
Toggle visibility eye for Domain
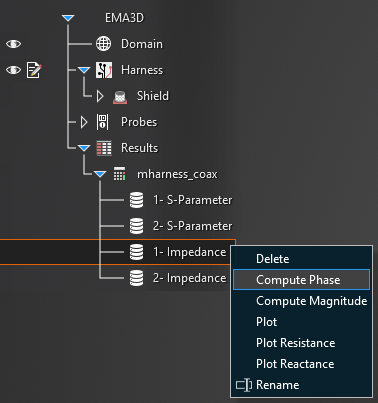click(x=13, y=44)
